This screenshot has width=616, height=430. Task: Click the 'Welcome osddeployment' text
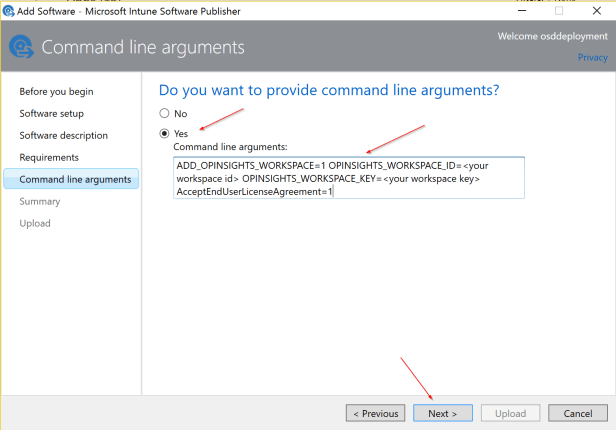(552, 36)
